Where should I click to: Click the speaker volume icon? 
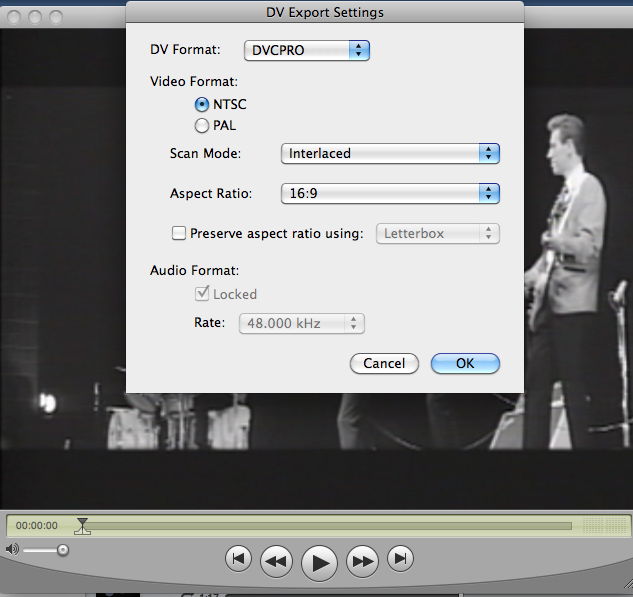(12, 549)
